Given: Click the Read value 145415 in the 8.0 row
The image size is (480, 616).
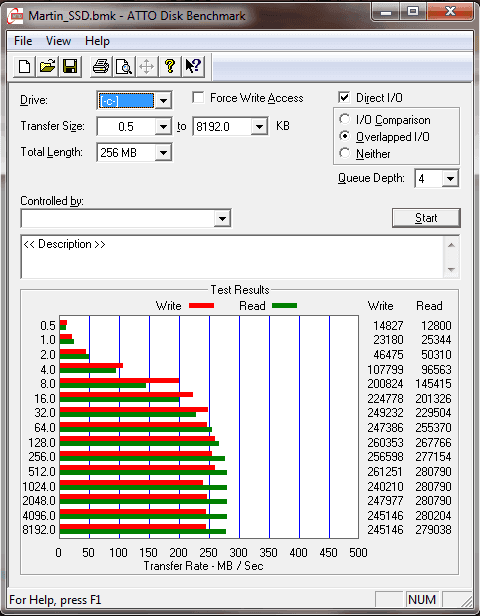Looking at the screenshot, I should point(433,384).
